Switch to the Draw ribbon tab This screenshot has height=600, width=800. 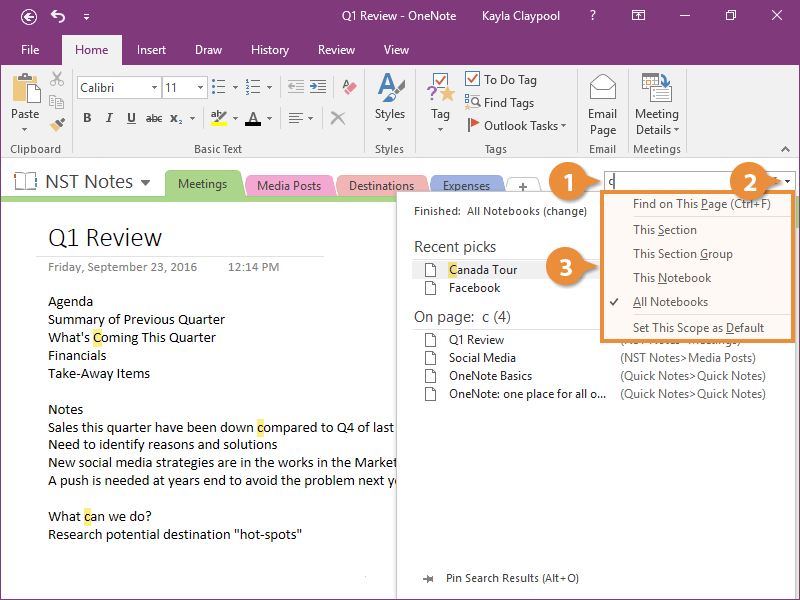click(x=208, y=49)
